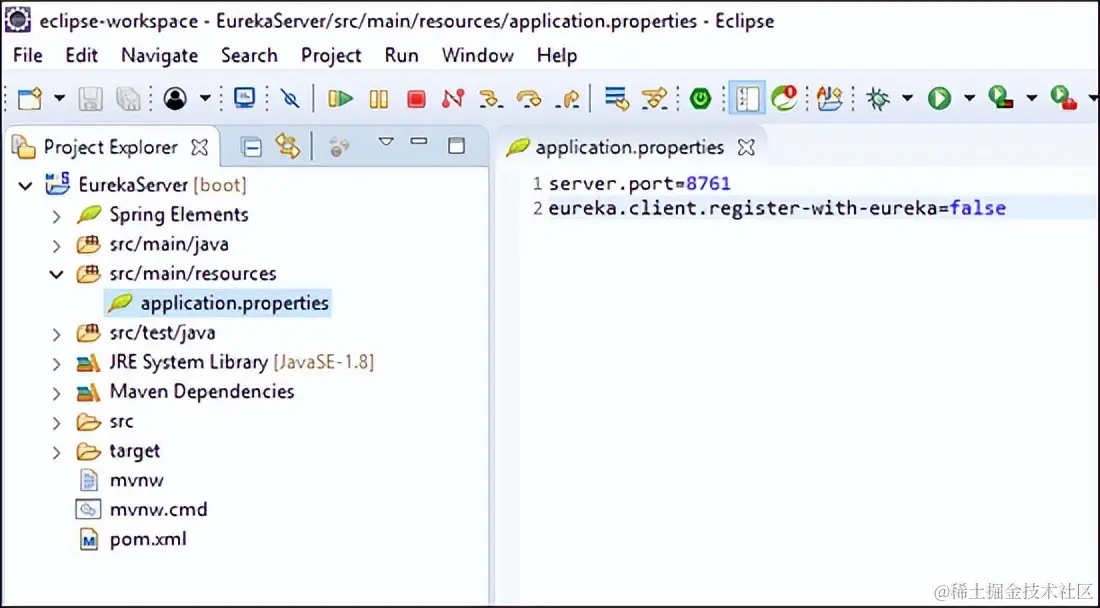Expand the JRE System Library node
Viewport: 1100px width, 608px height.
57,363
